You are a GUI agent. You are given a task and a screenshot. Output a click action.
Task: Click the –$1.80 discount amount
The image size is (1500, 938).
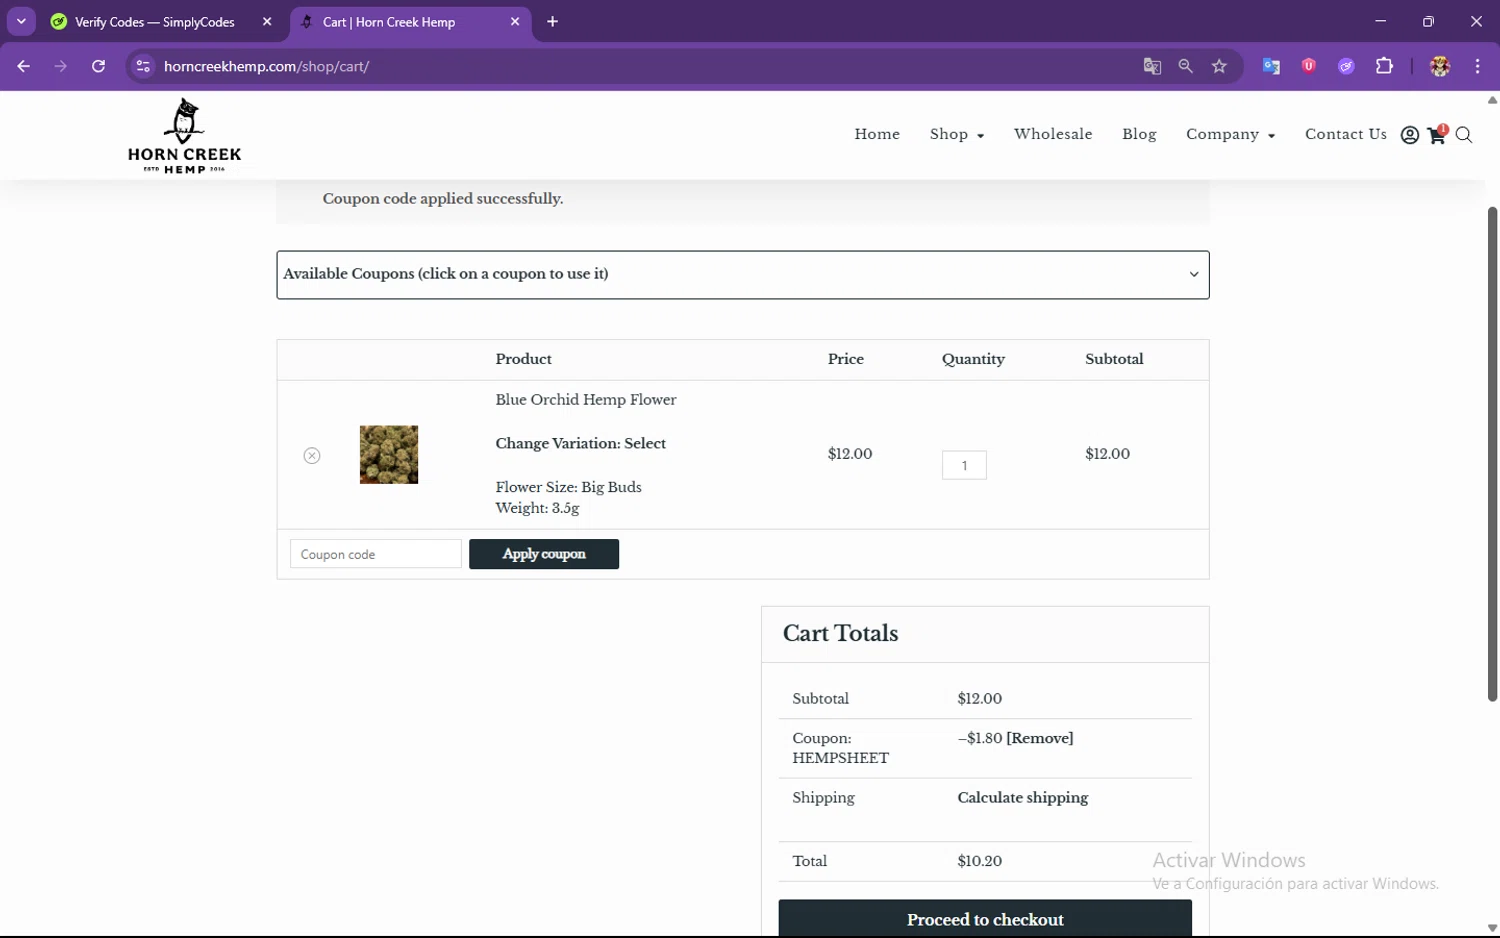coord(980,738)
